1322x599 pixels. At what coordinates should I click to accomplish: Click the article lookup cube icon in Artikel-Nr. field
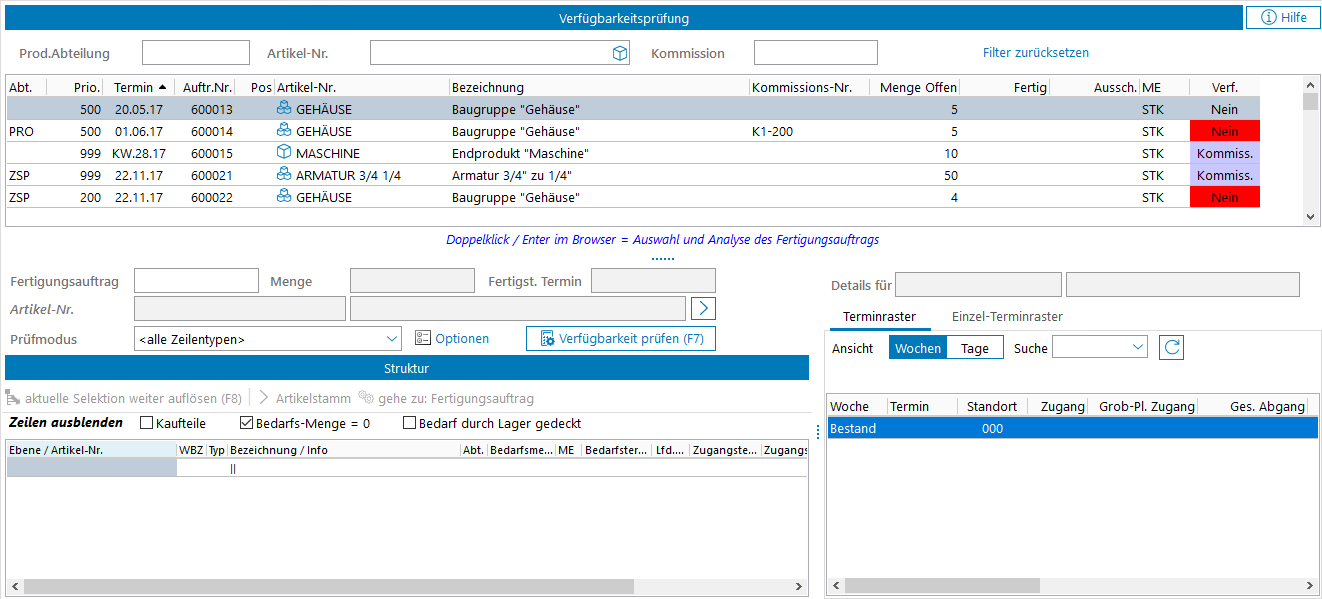[619, 54]
